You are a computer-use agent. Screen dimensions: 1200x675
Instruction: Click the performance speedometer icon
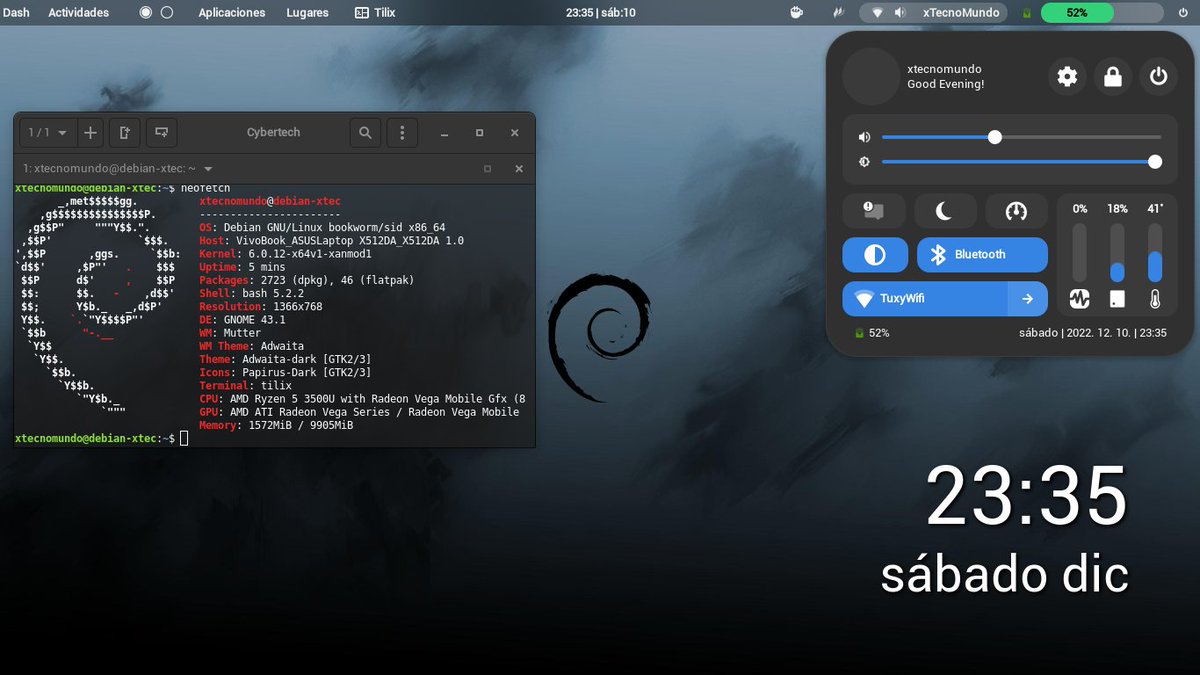click(1016, 211)
